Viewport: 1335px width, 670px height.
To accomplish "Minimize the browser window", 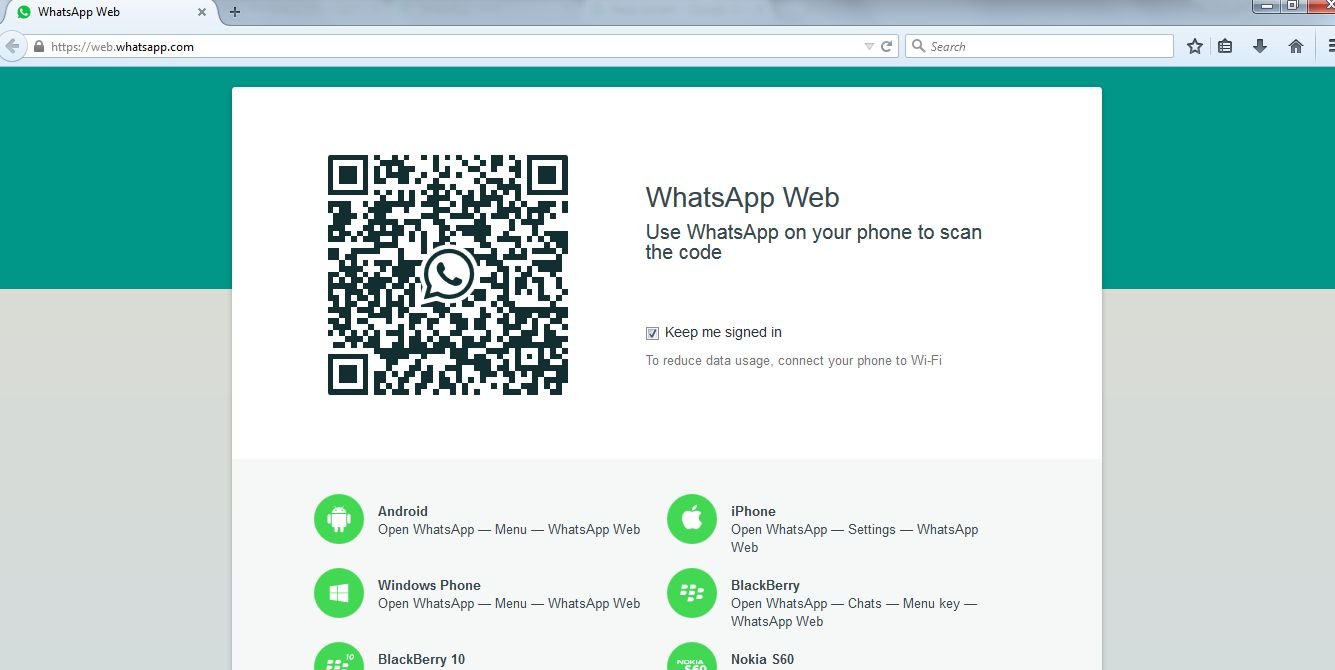I will tap(1266, 5).
